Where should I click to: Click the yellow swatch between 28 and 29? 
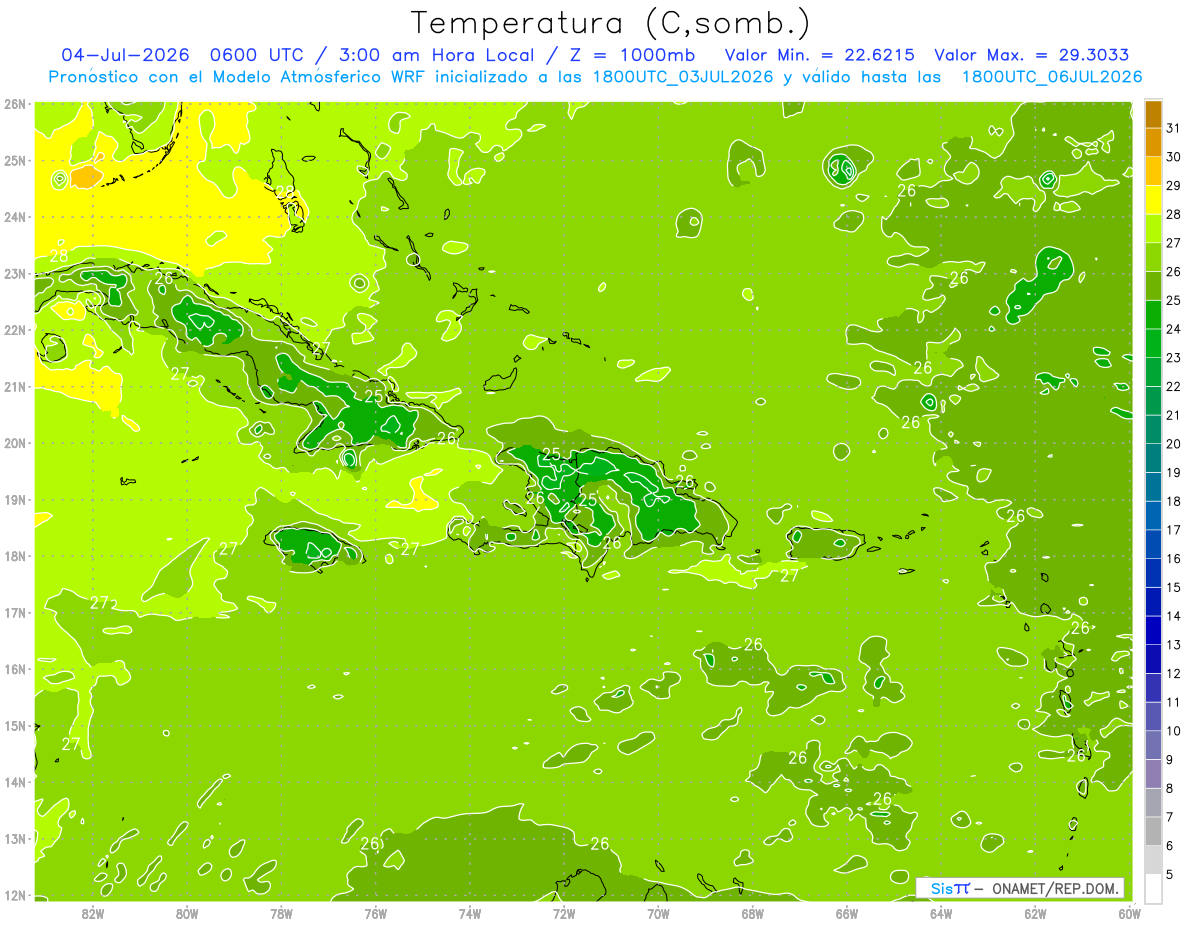click(1153, 200)
